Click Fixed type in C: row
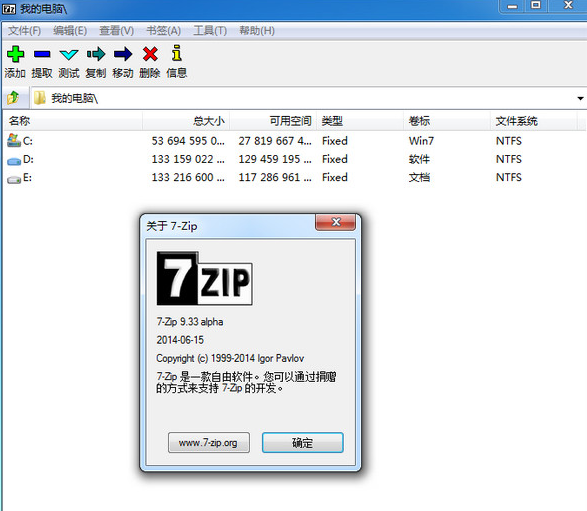Screen dimensions: 587x511 (x=335, y=141)
